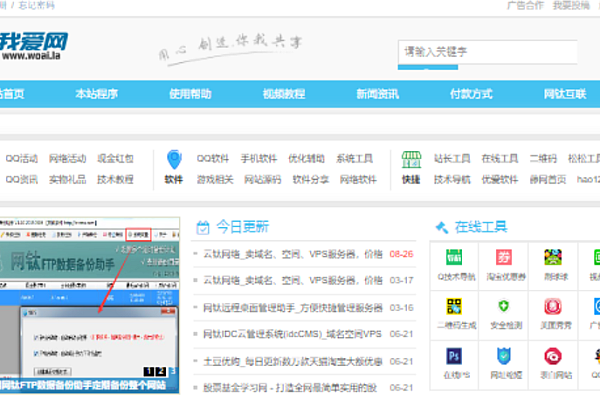Open the 广告合作 link in top bar

pos(524,5)
